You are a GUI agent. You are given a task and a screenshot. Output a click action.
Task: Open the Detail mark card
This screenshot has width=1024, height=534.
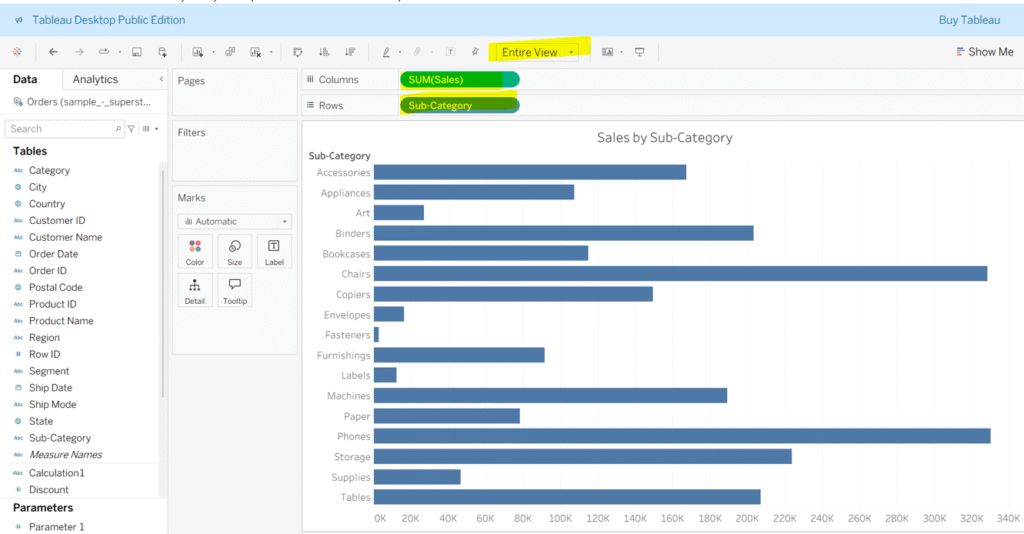(195, 290)
